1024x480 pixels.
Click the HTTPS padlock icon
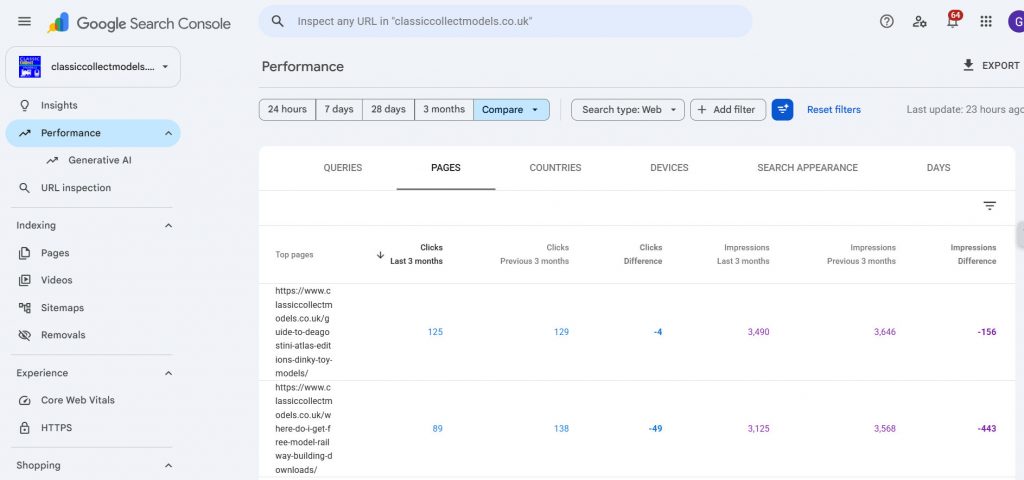click(x=25, y=428)
